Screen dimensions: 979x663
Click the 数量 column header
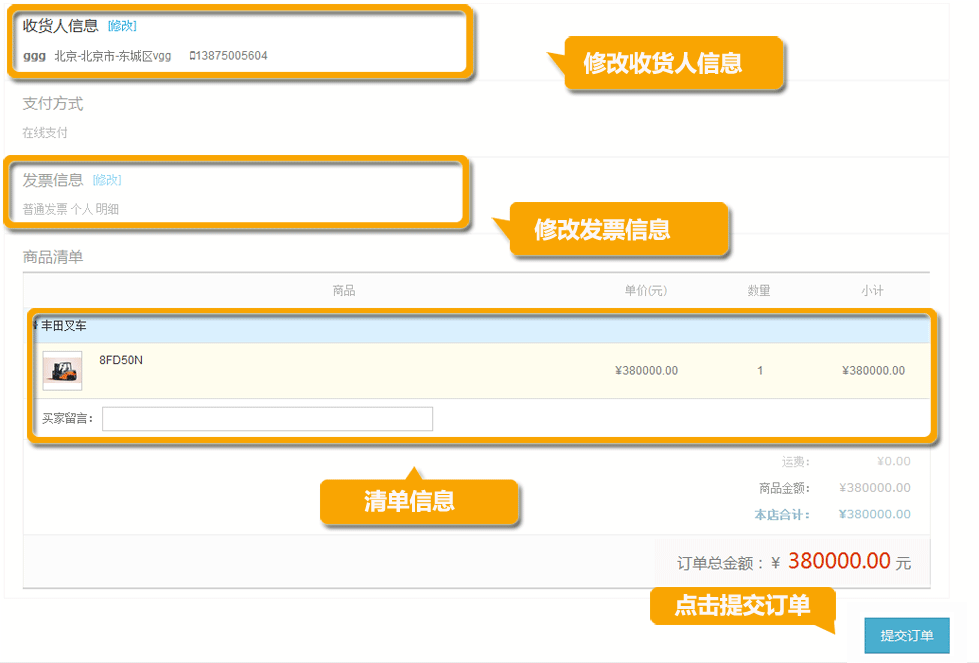pos(759,290)
